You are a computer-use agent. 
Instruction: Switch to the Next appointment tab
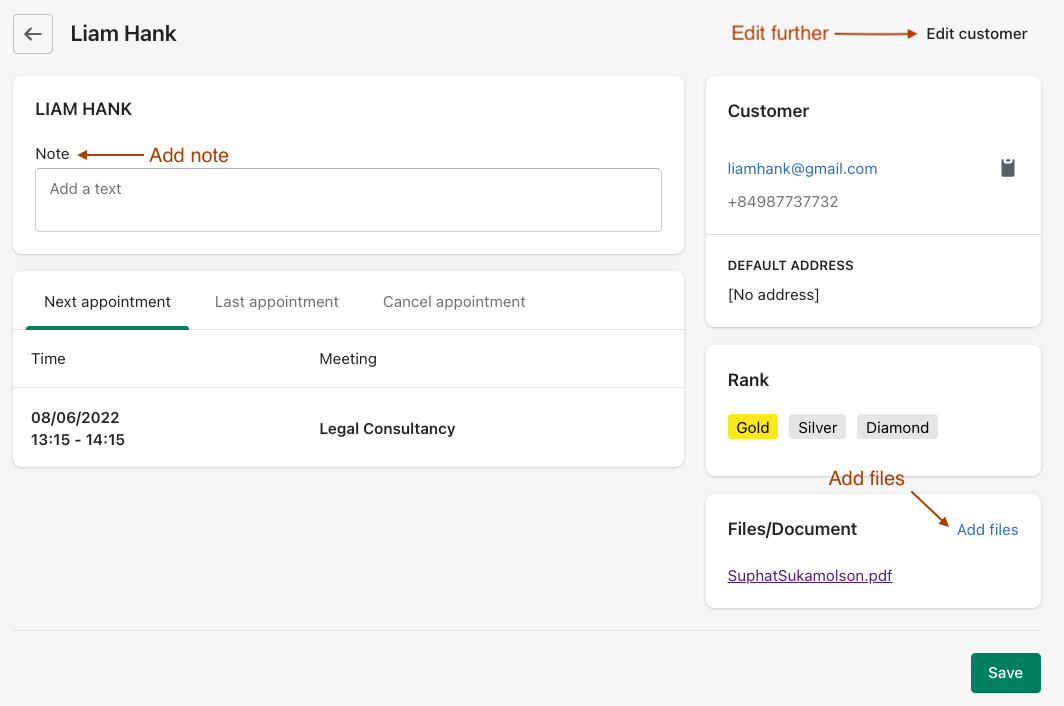tap(107, 302)
